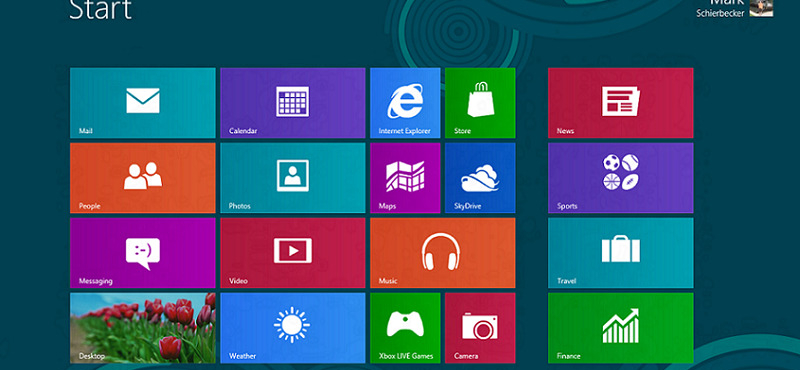Viewport: 800px width, 370px height.
Task: Open the Music headphones tile
Action: [x=443, y=253]
